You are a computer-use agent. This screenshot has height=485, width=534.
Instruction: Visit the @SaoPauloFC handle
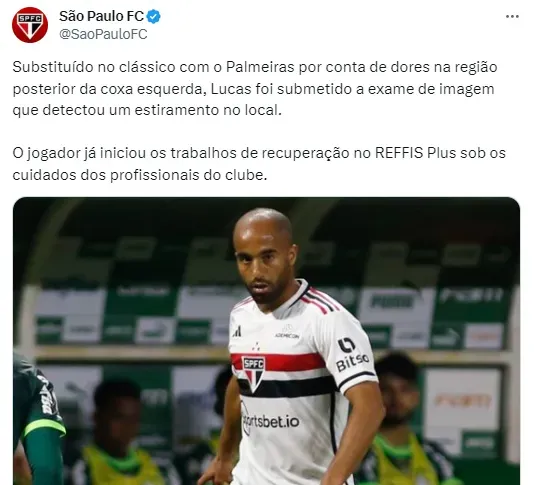[103, 34]
